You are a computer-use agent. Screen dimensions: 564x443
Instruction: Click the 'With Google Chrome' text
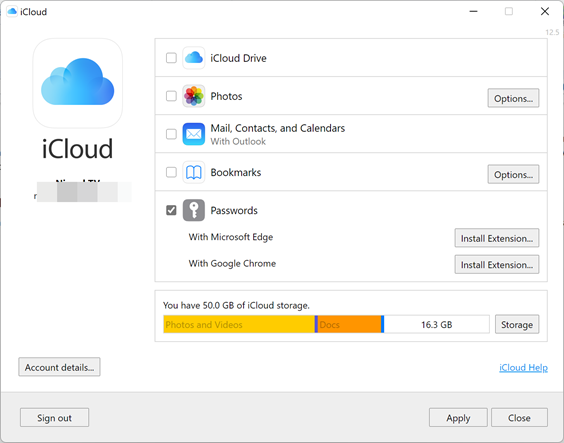(232, 264)
